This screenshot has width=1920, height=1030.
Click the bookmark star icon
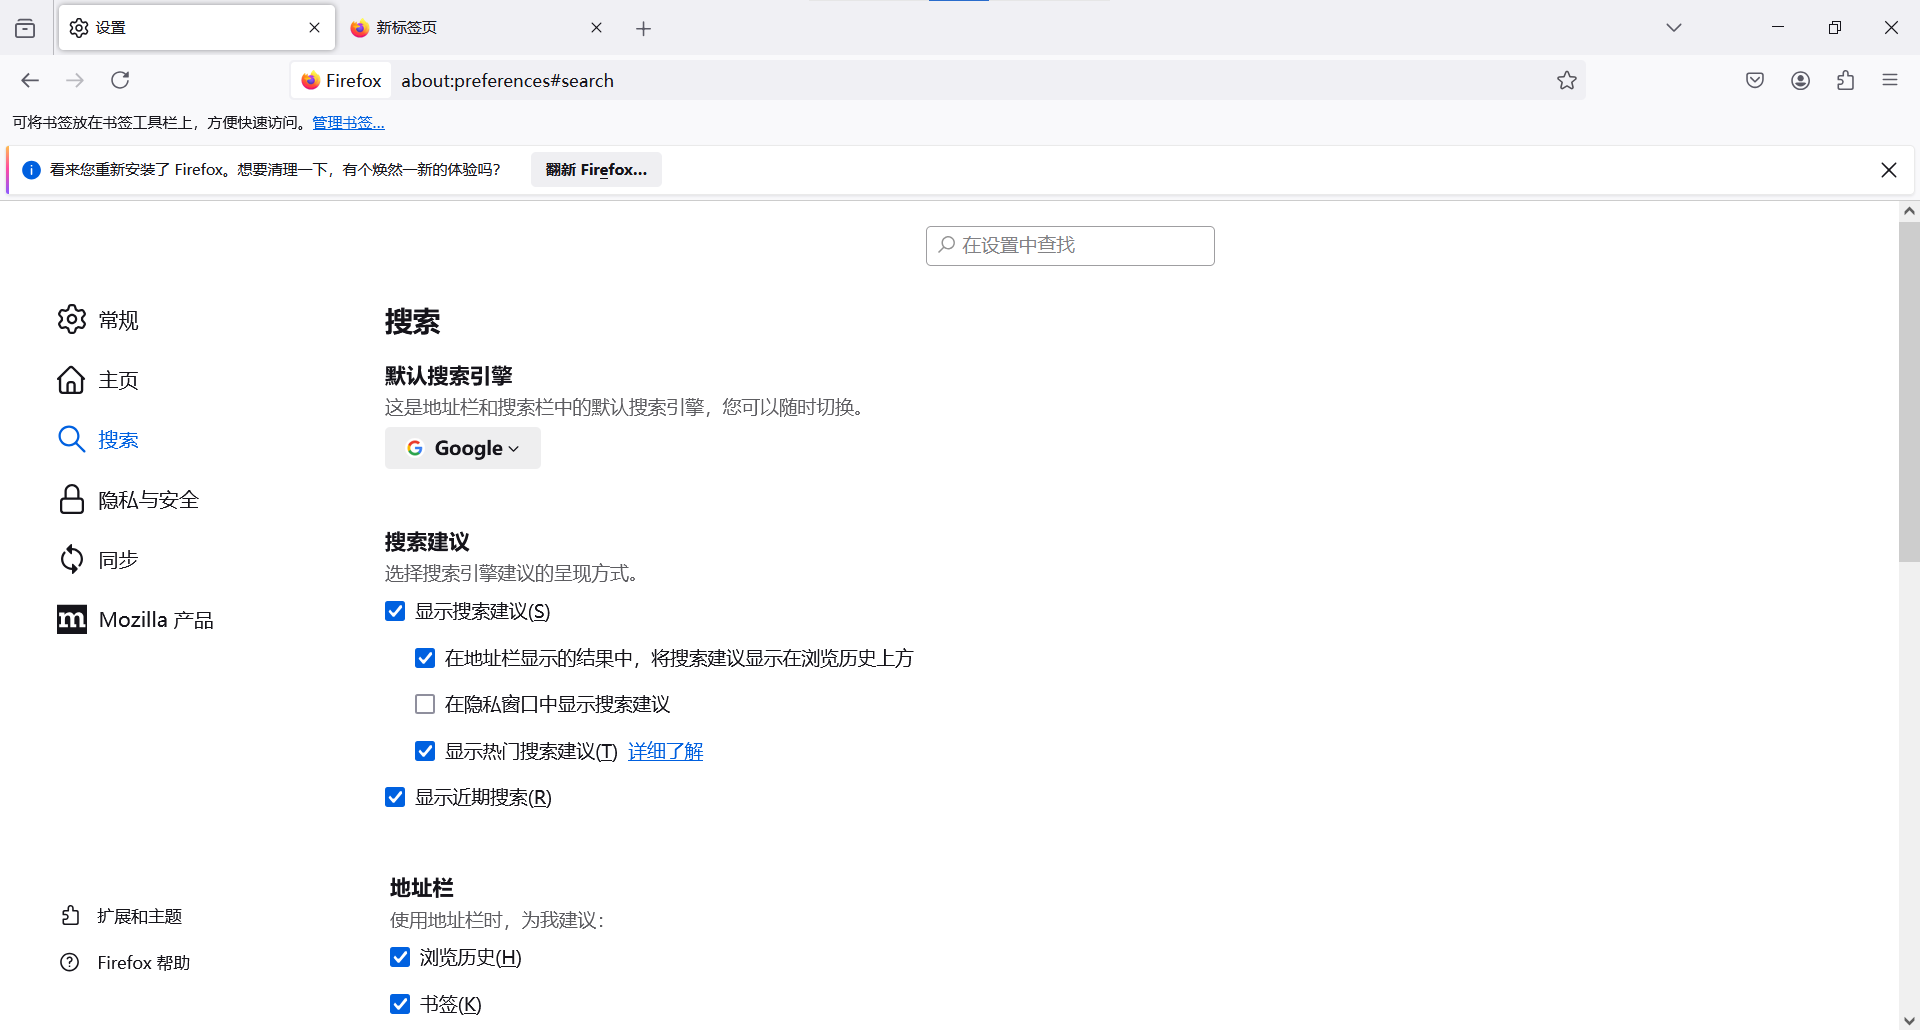pos(1566,80)
